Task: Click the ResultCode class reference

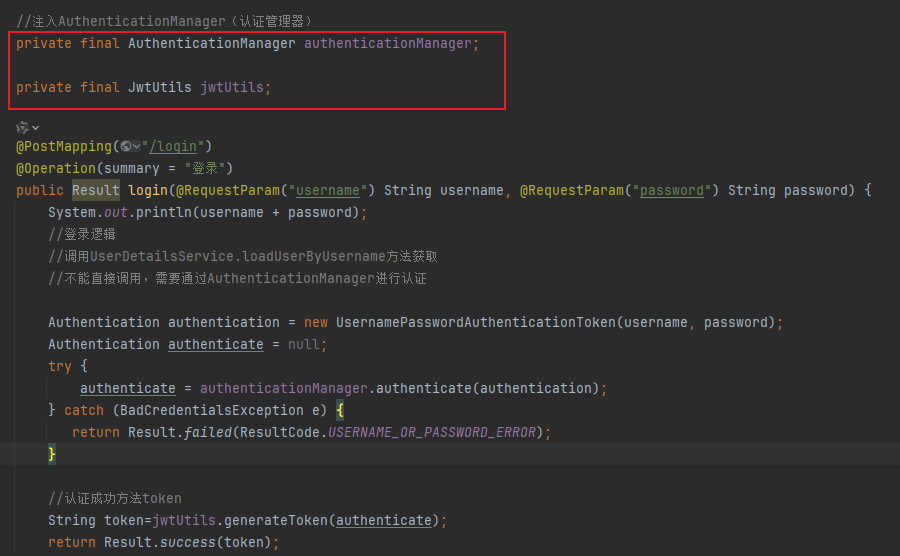Action: tap(280, 432)
